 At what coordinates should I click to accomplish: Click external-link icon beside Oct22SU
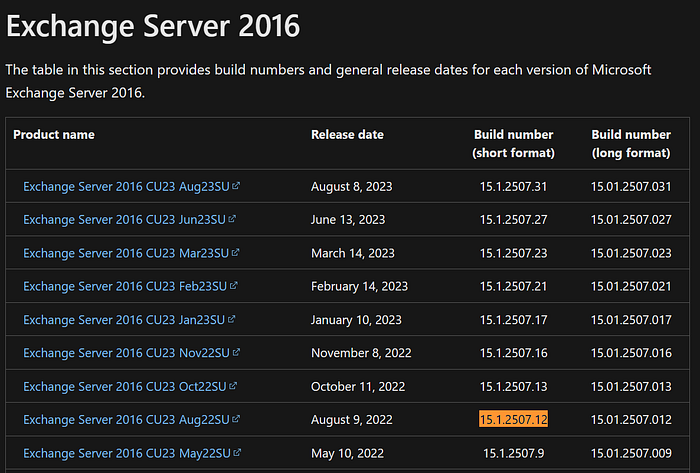click(x=233, y=386)
